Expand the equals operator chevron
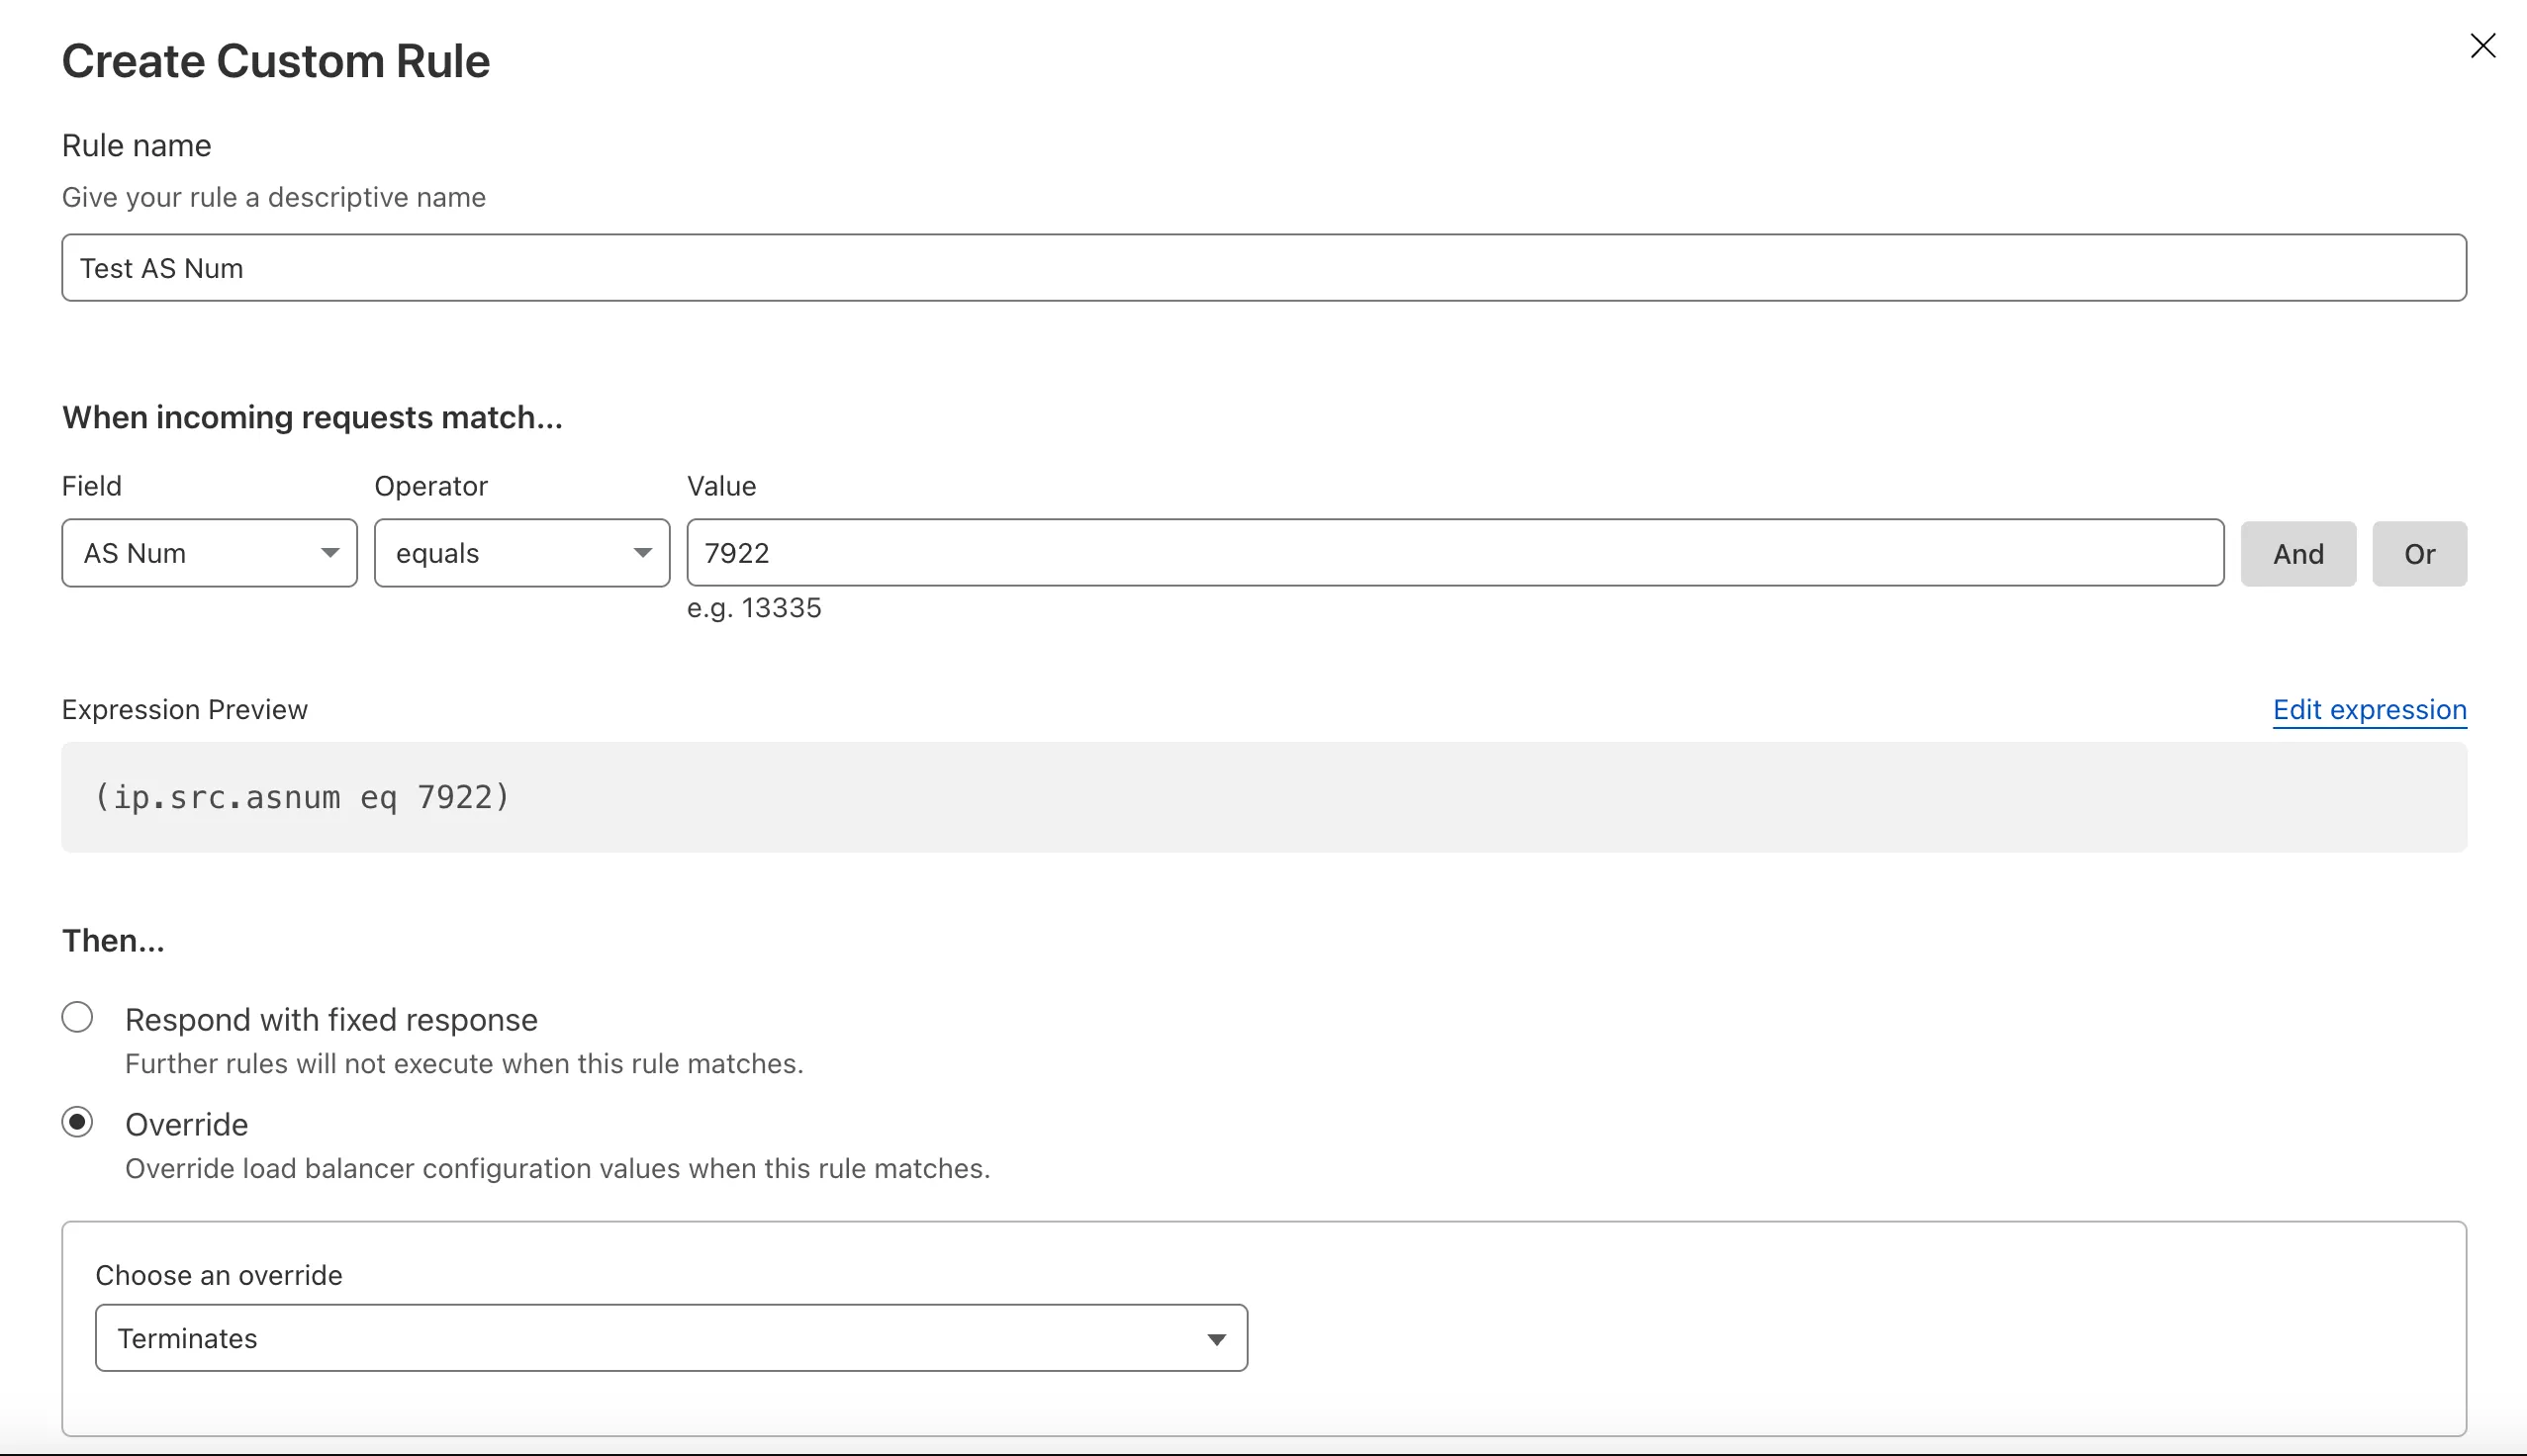Screen dimensions: 2527x1456 (643, 553)
